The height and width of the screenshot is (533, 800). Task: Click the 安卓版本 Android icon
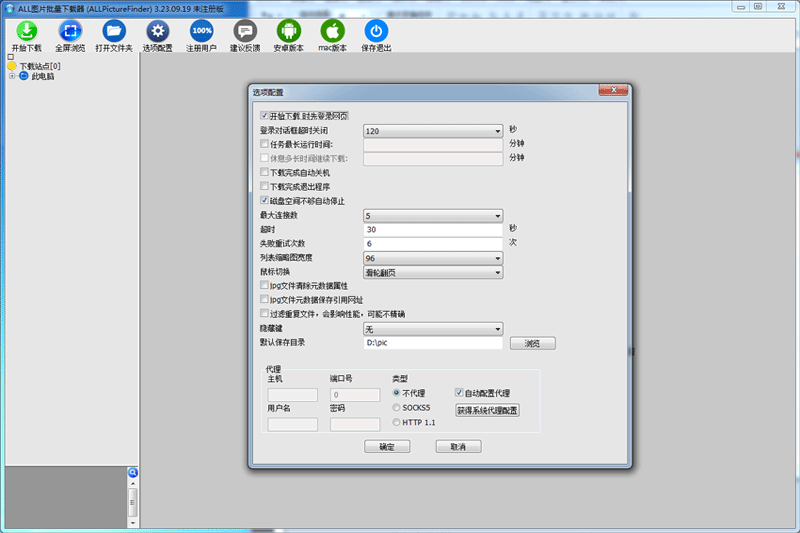click(x=289, y=31)
